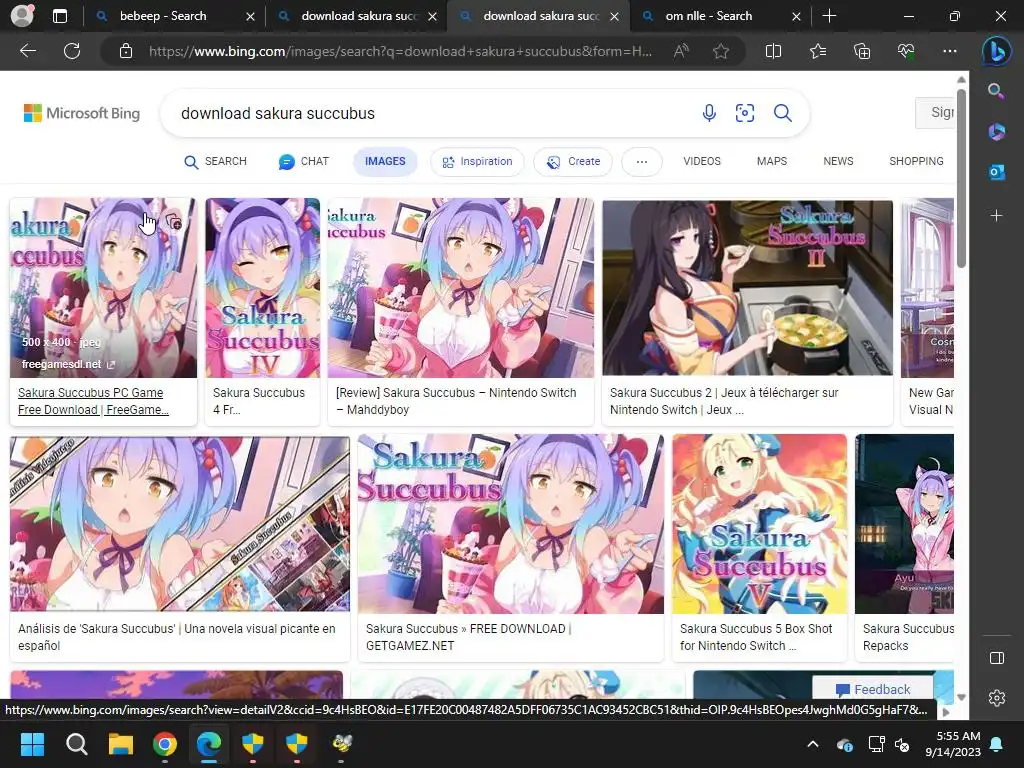The width and height of the screenshot is (1024, 768).
Task: Switch to the om nlle - Search tab
Action: (x=720, y=16)
